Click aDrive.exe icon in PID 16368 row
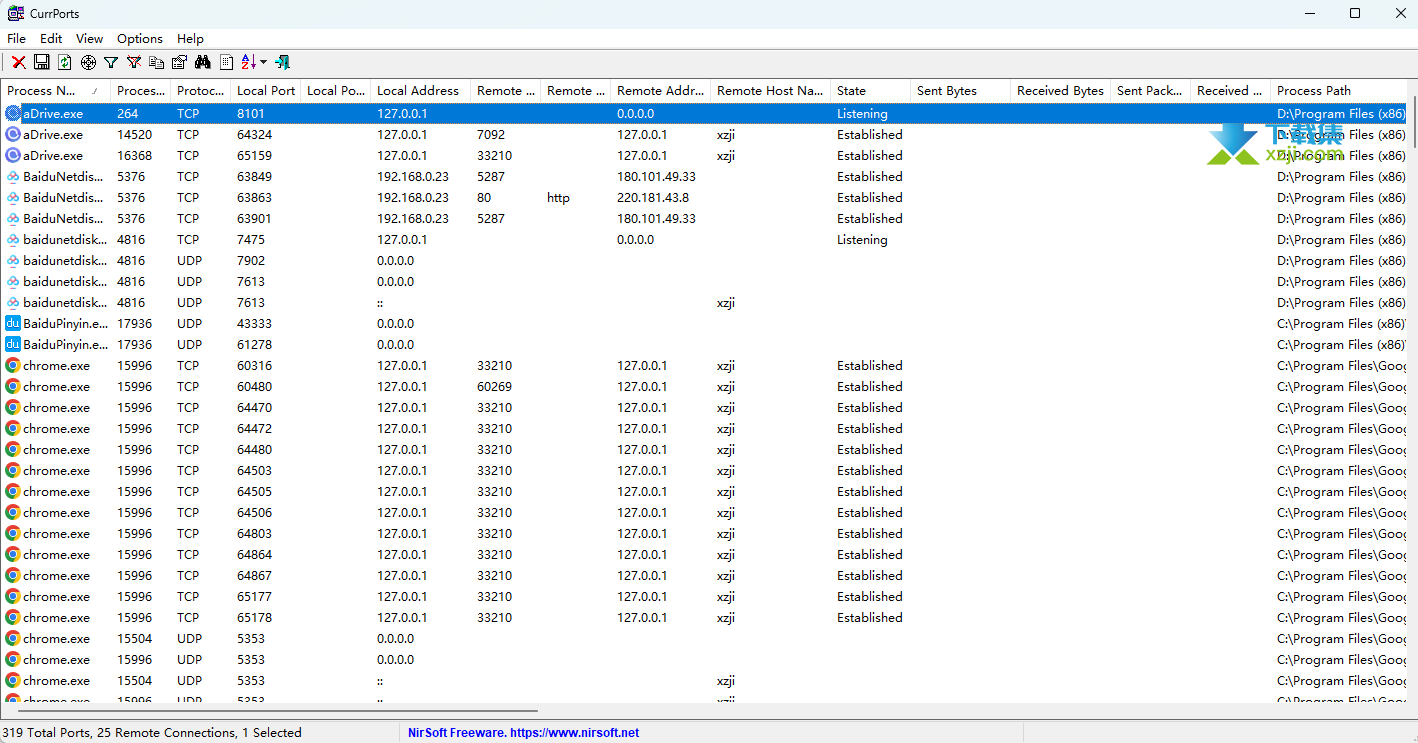The image size is (1418, 743). pos(13,155)
